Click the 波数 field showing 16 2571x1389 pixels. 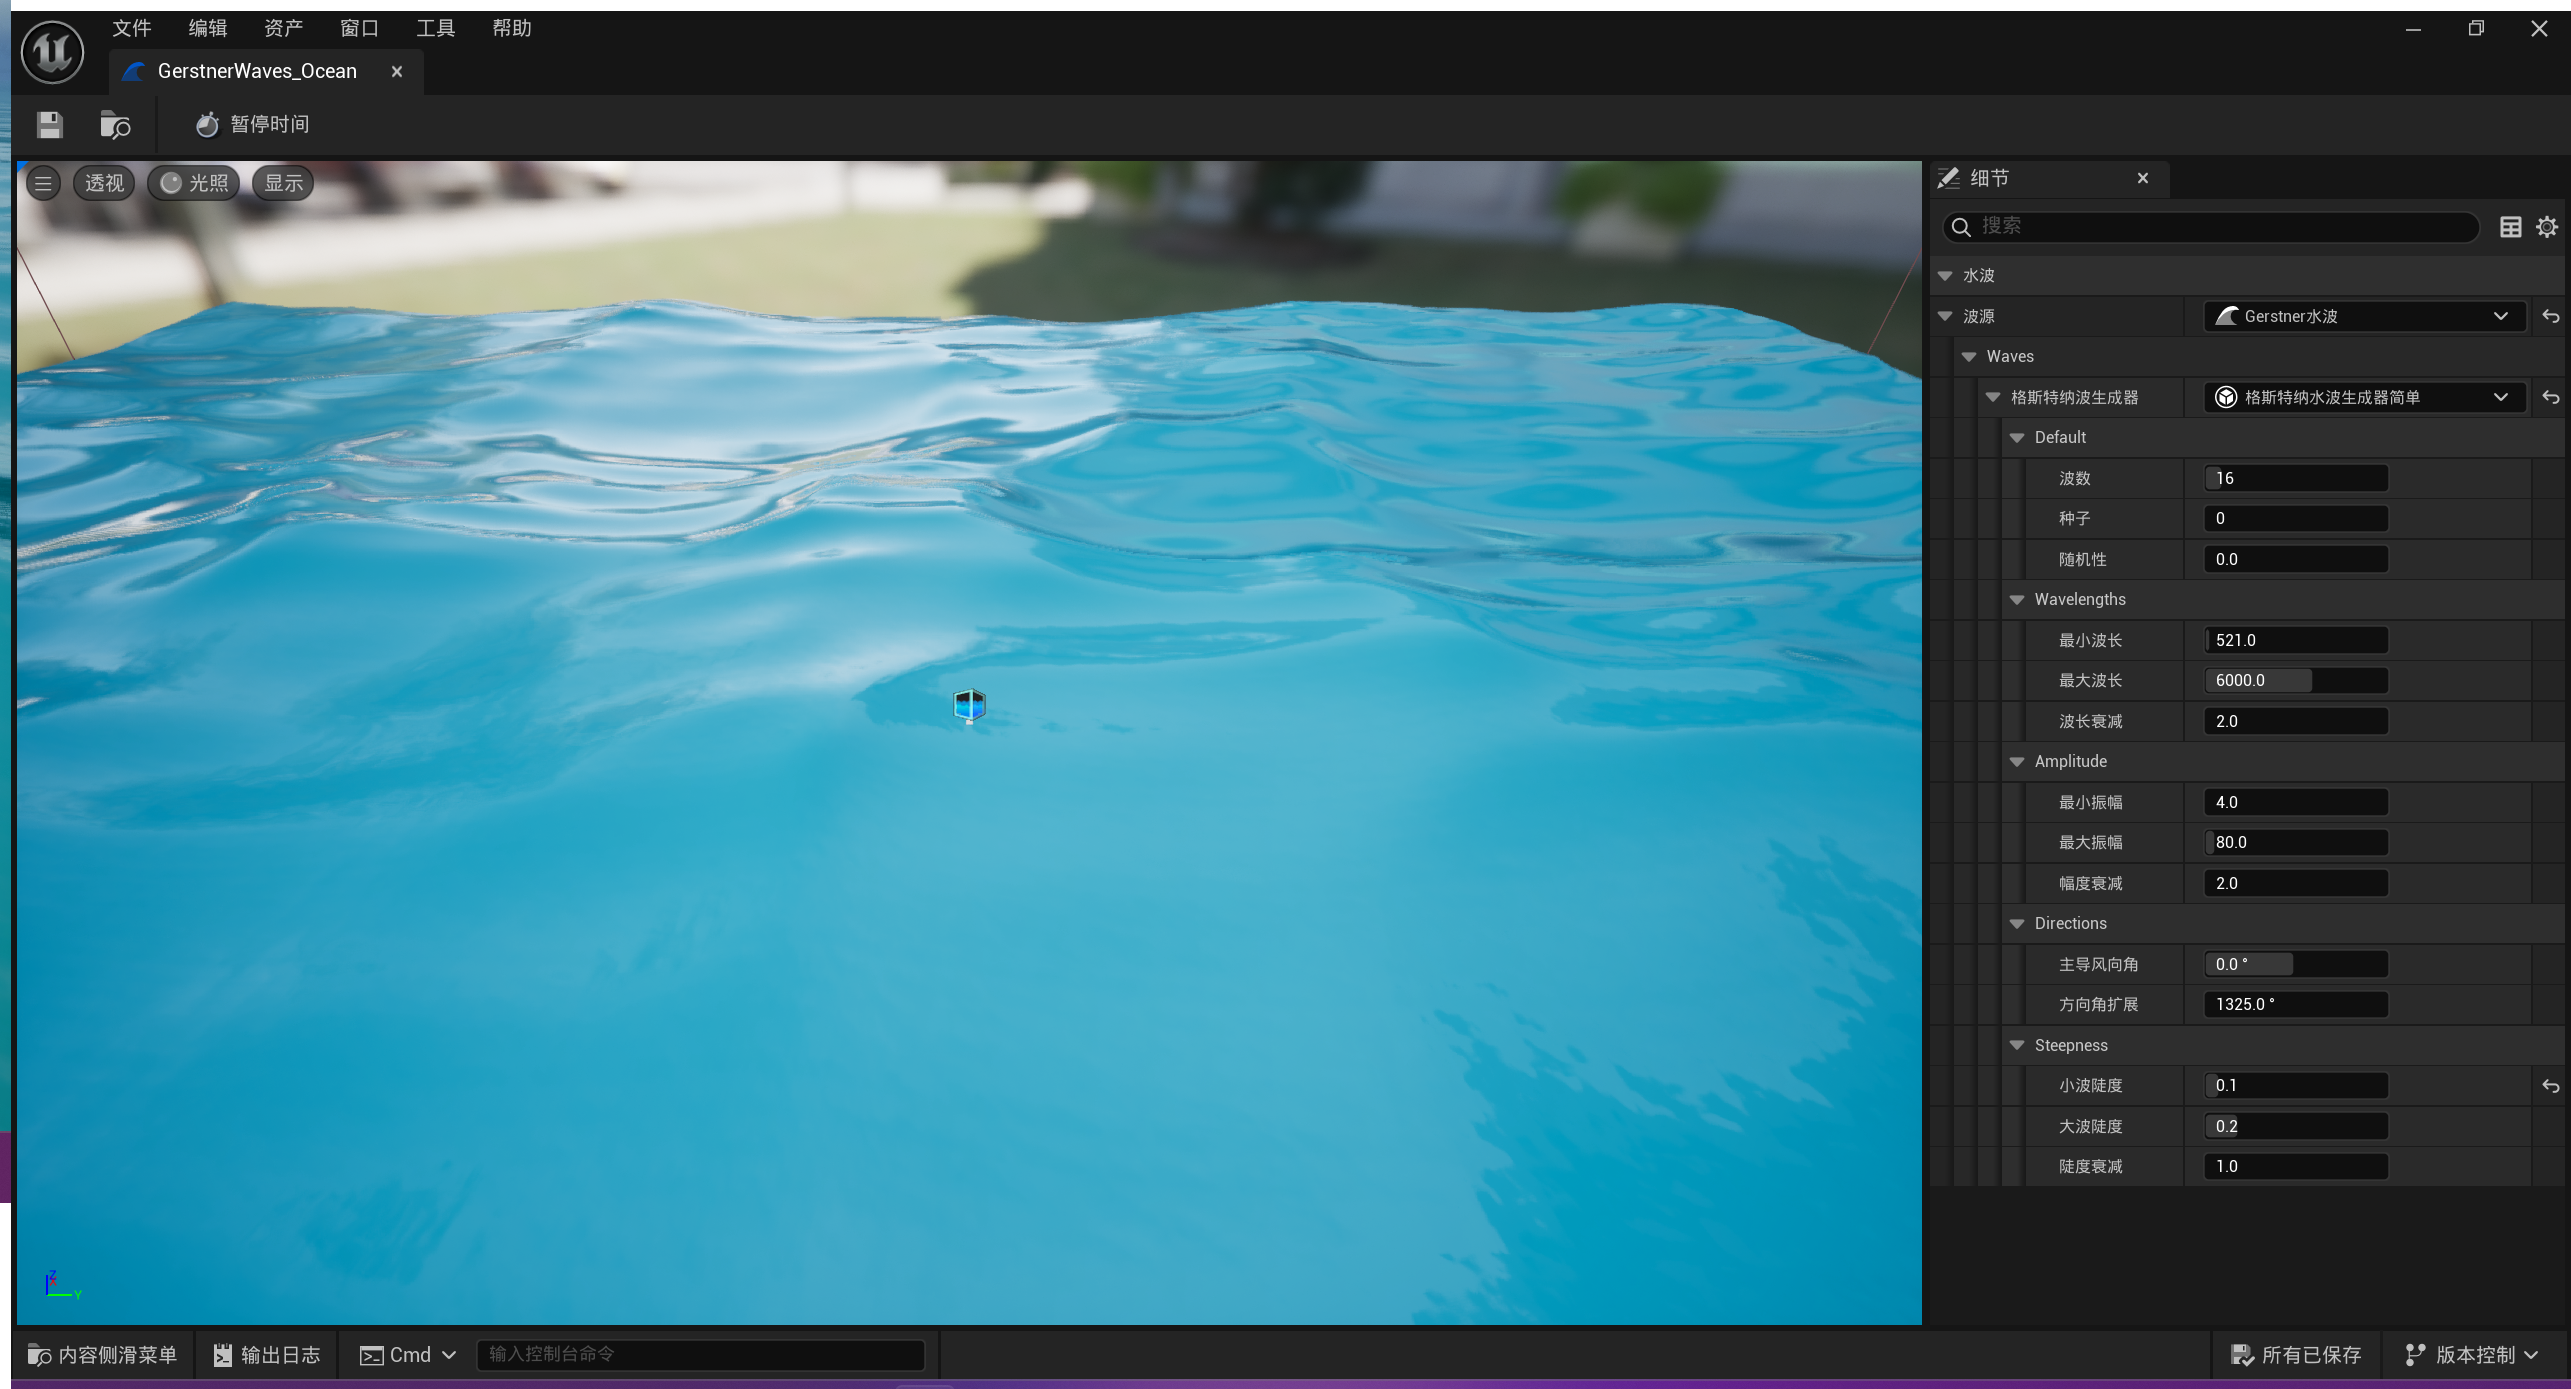click(2296, 478)
